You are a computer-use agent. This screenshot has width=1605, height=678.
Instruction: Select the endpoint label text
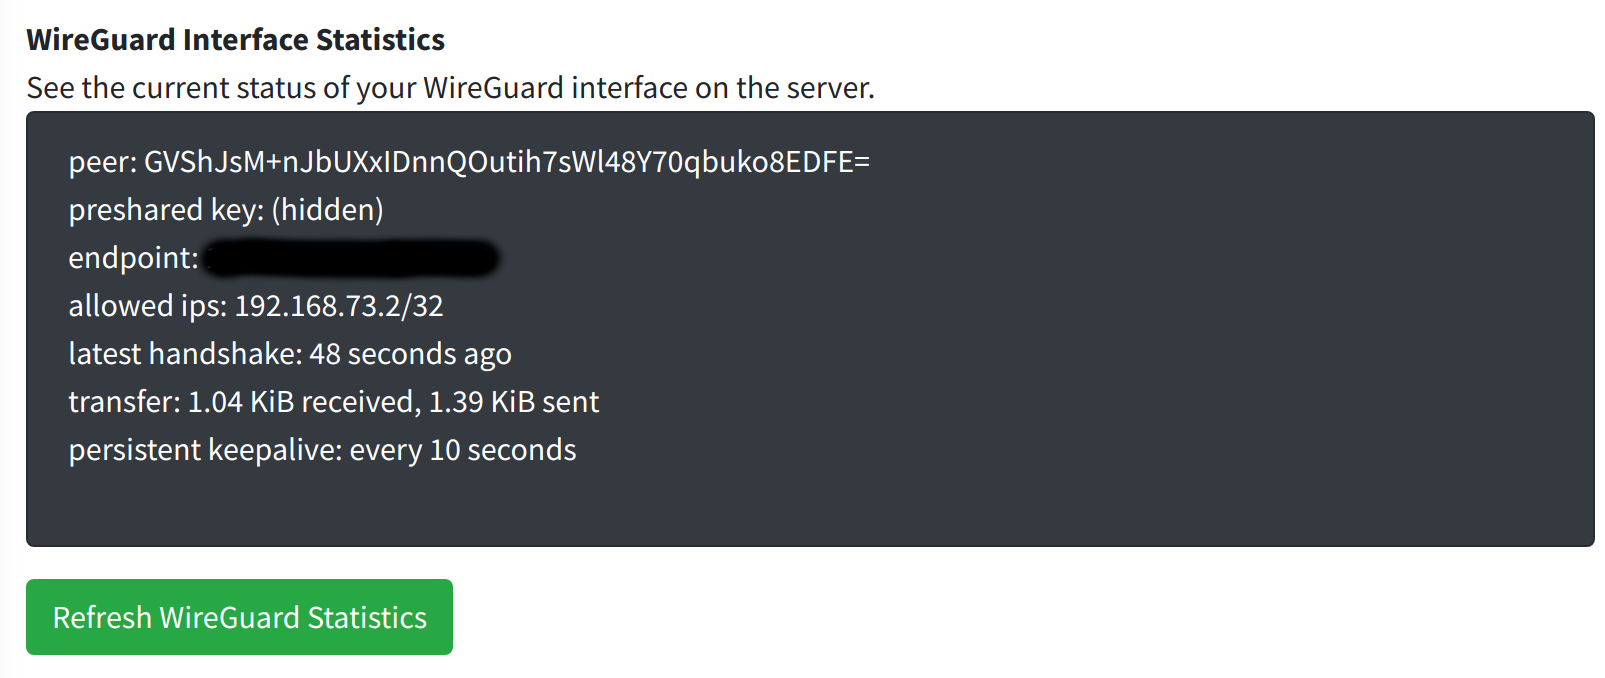click(x=130, y=257)
